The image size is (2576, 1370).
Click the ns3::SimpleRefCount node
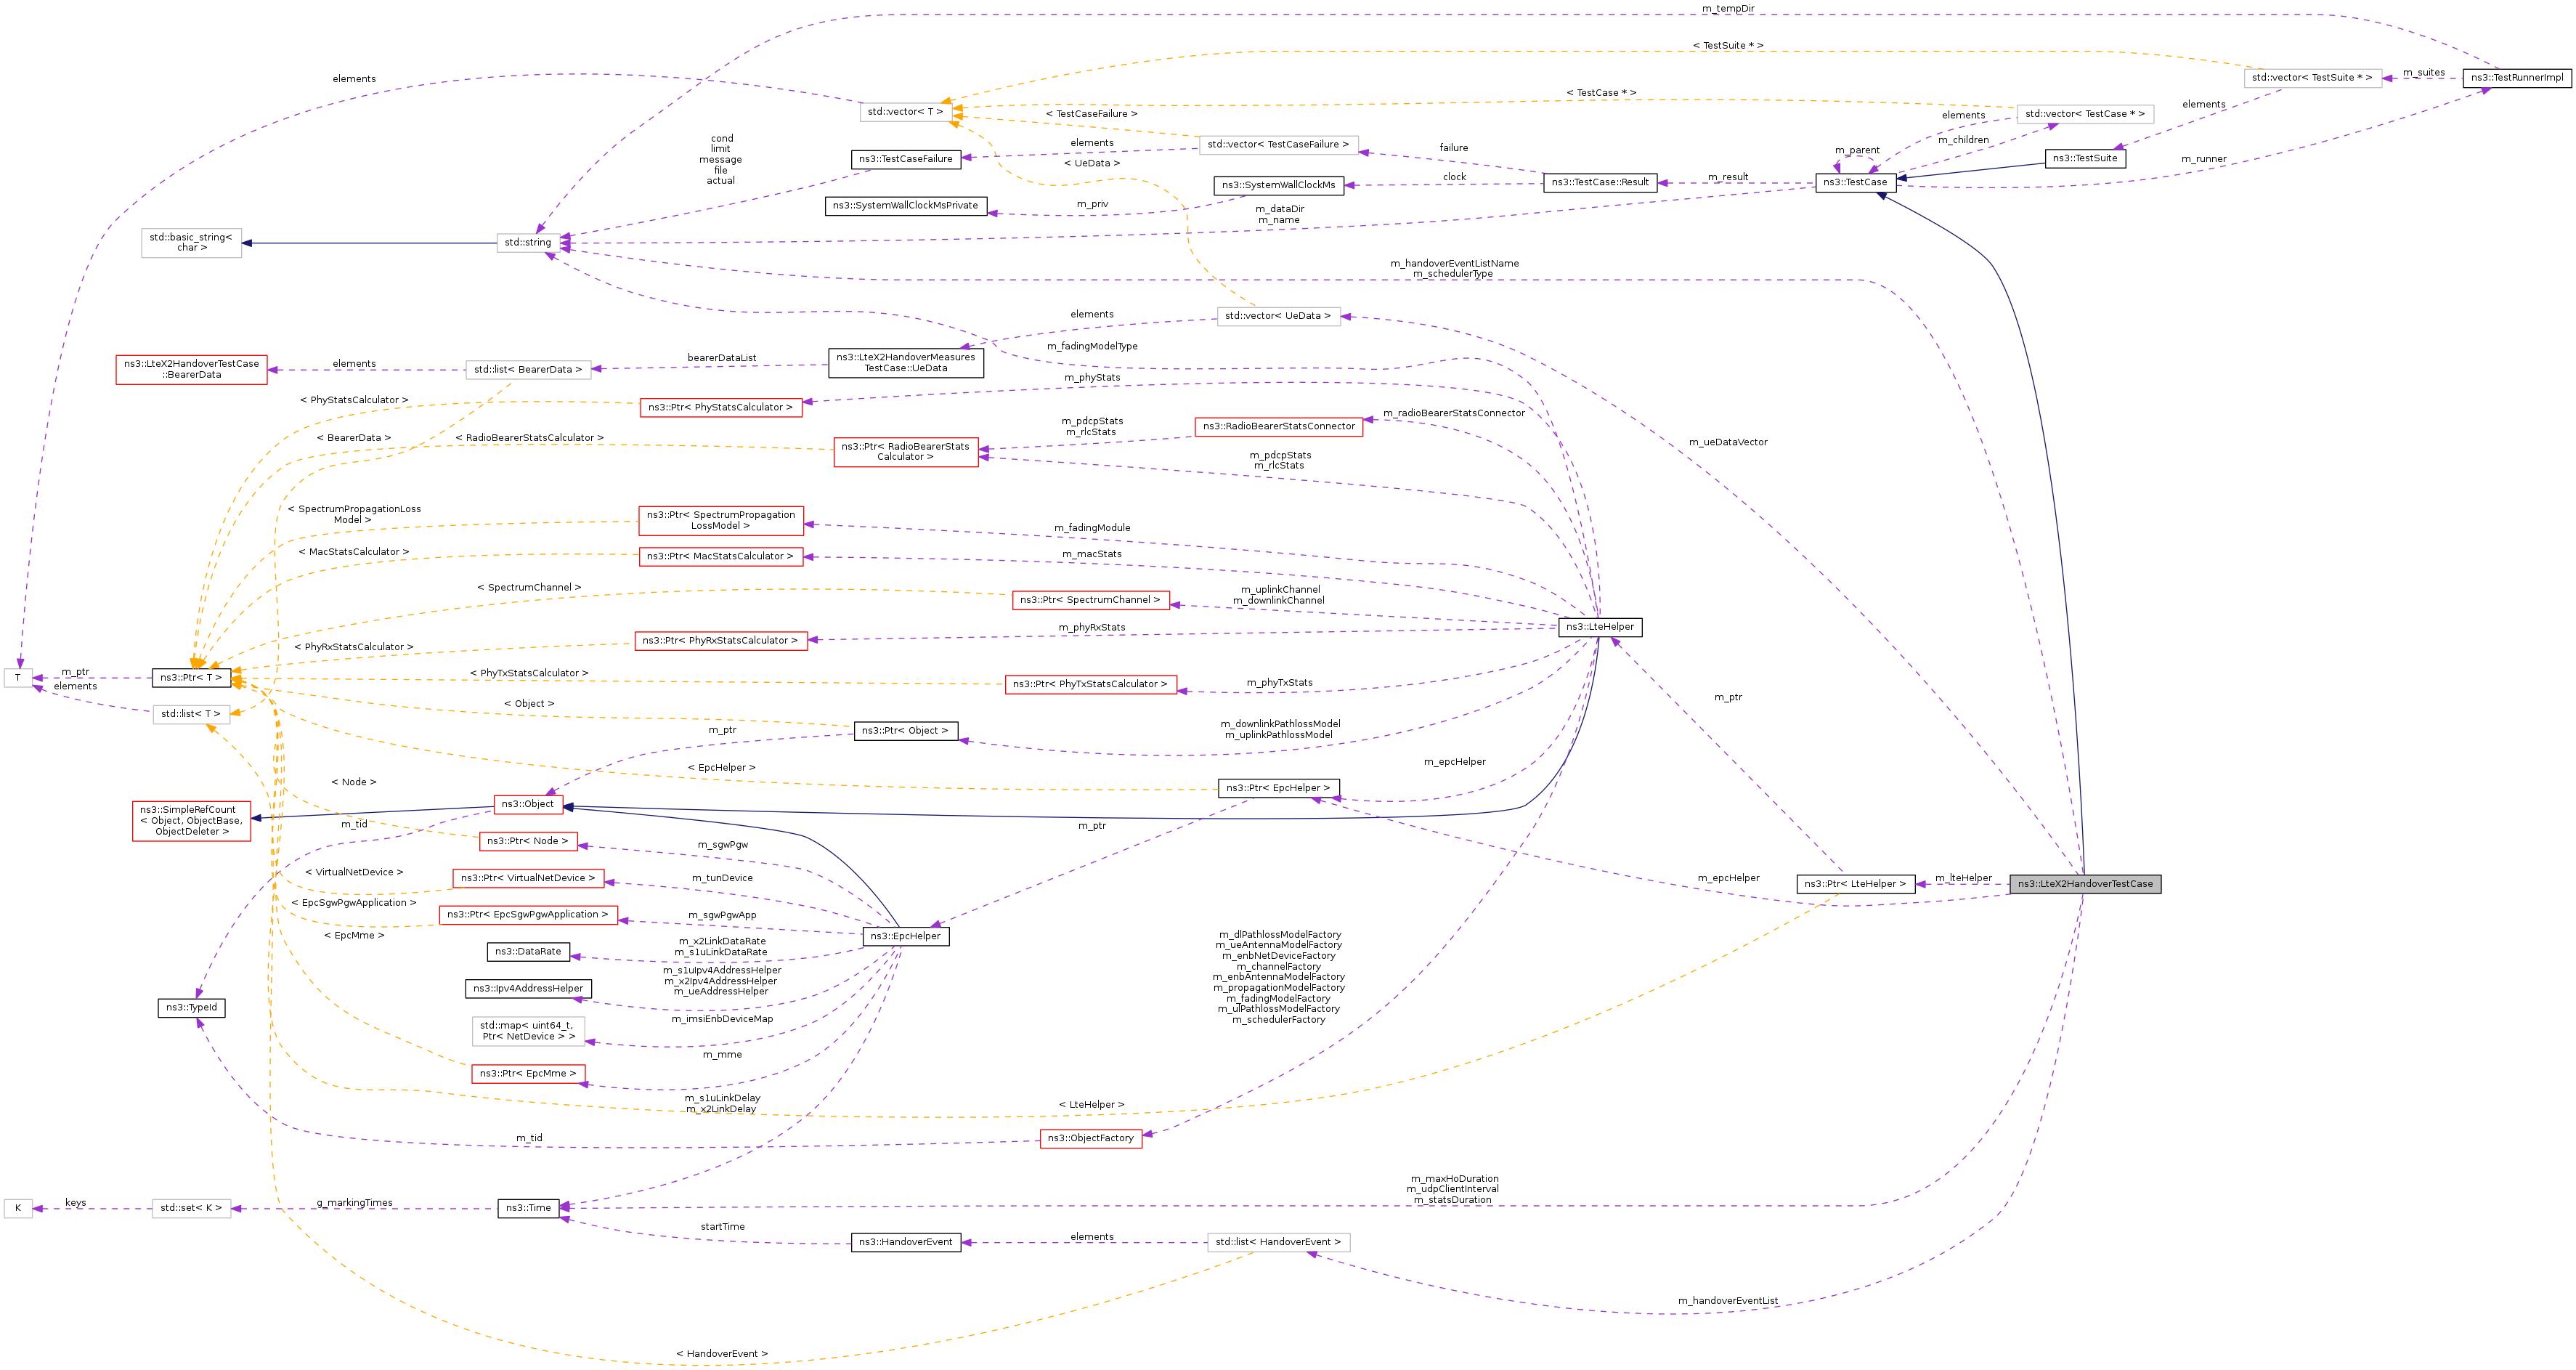coord(191,822)
